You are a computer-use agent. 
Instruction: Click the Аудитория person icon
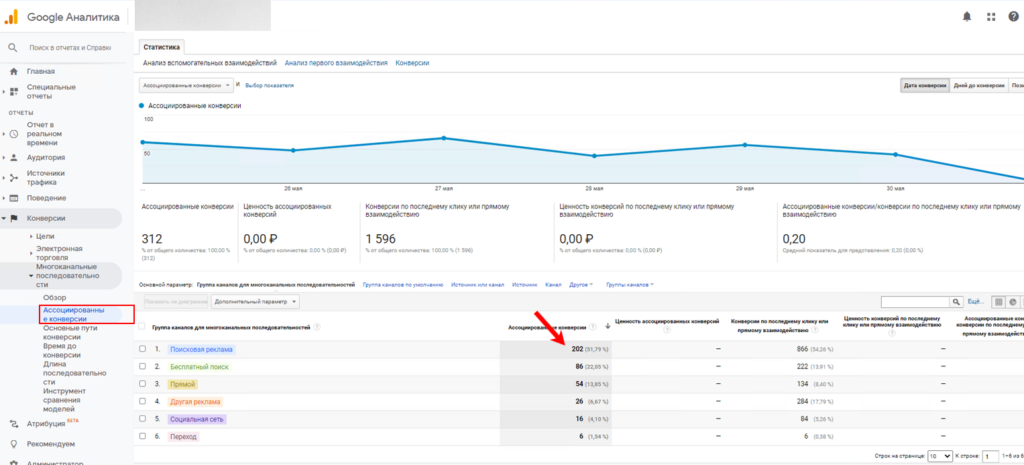click(x=14, y=157)
